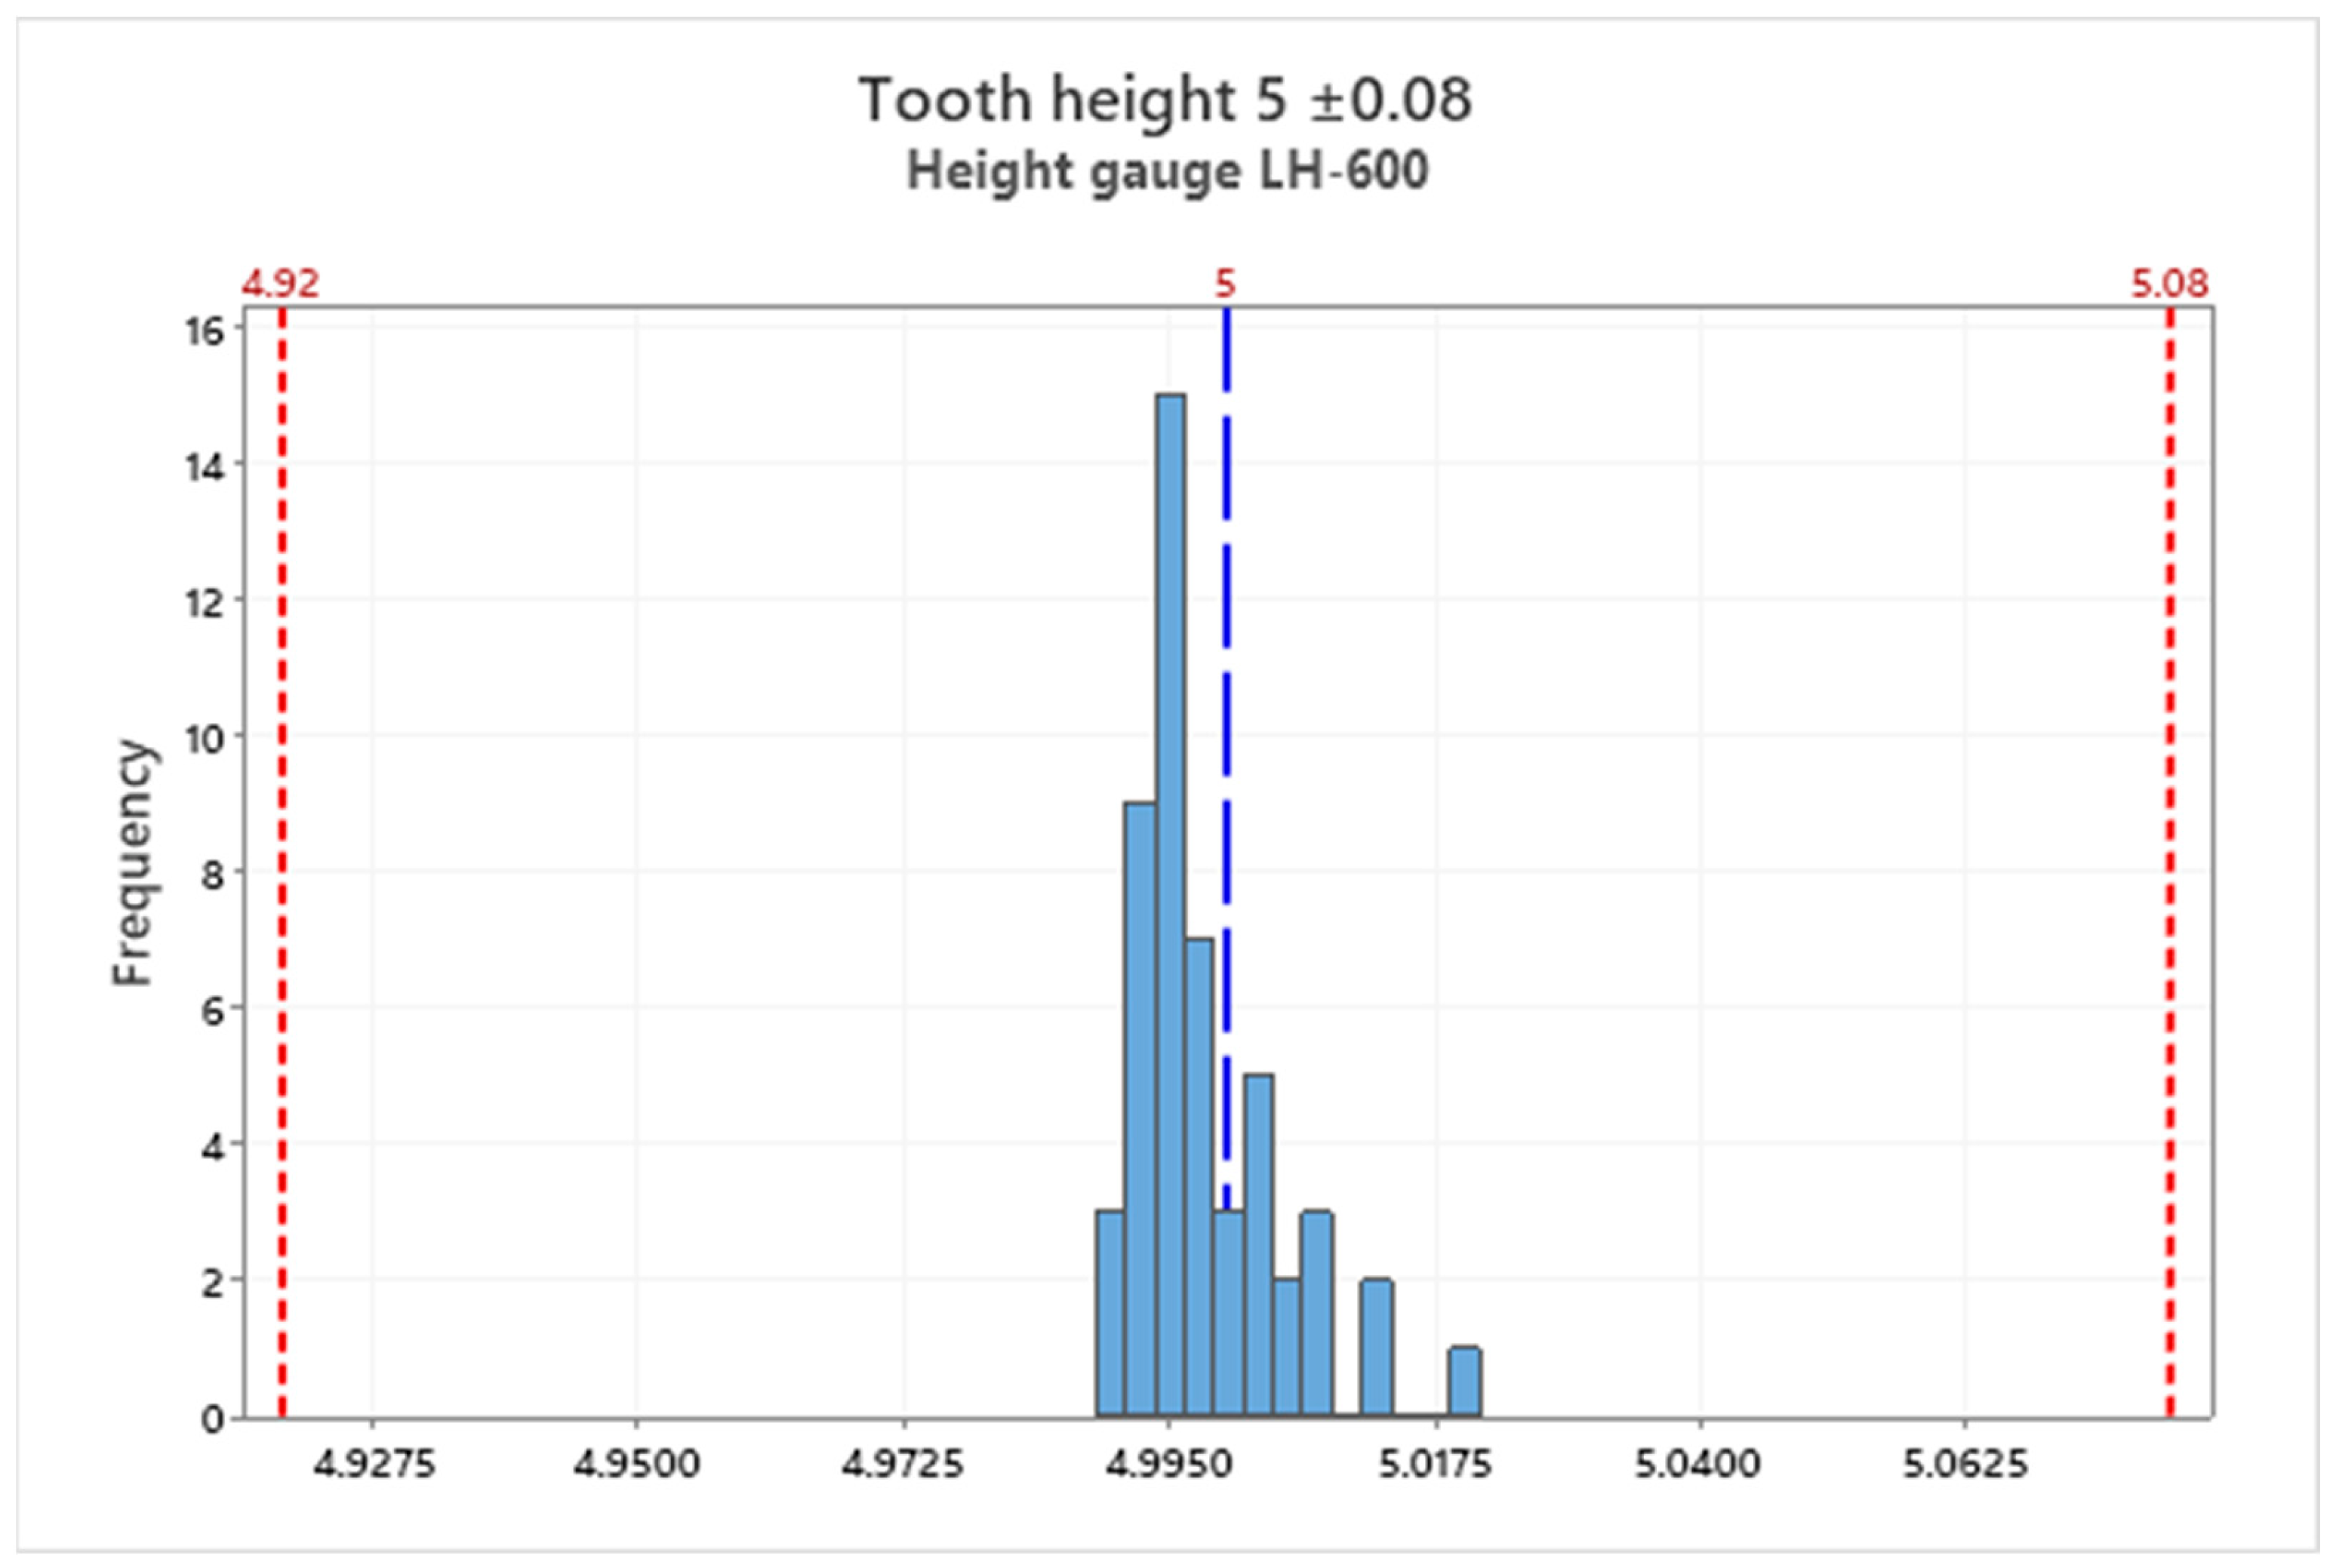Select the red dashed upper limit line 5.08
Screen dimensions: 2333x1568
[x=2170, y=860]
